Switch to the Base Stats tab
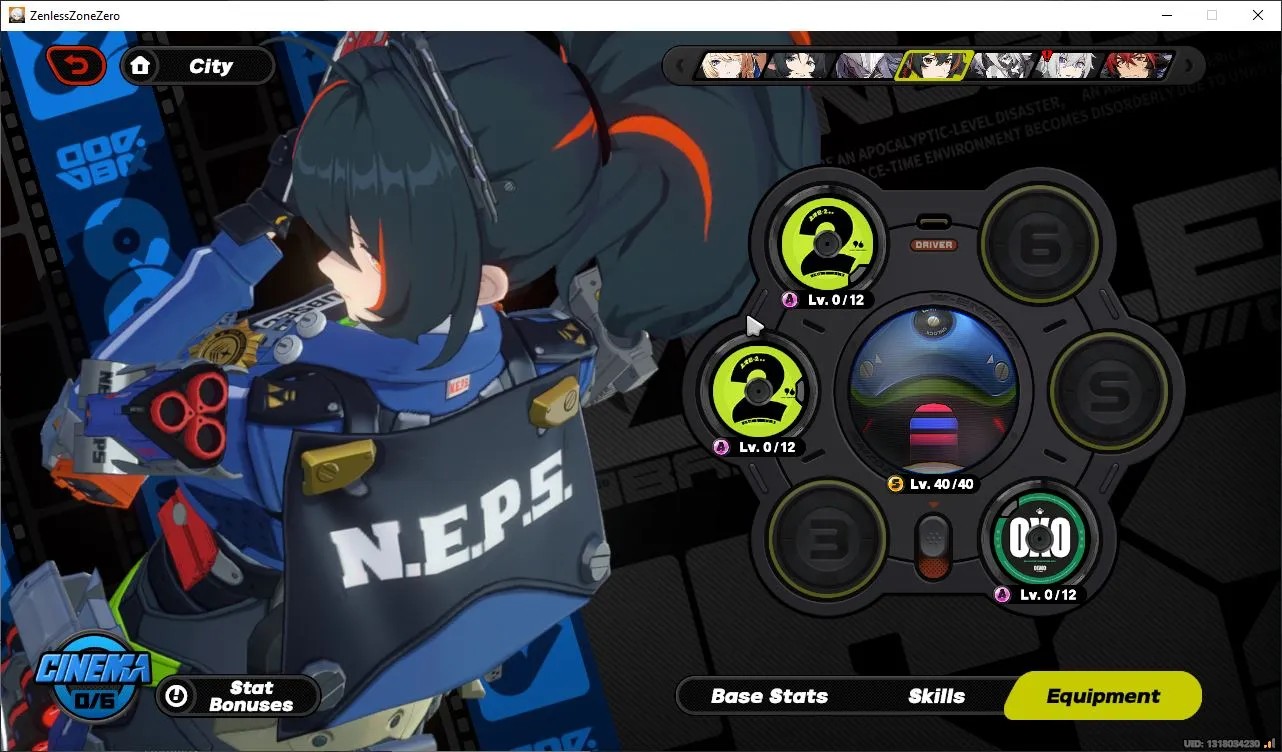The height and width of the screenshot is (752, 1282). click(769, 696)
